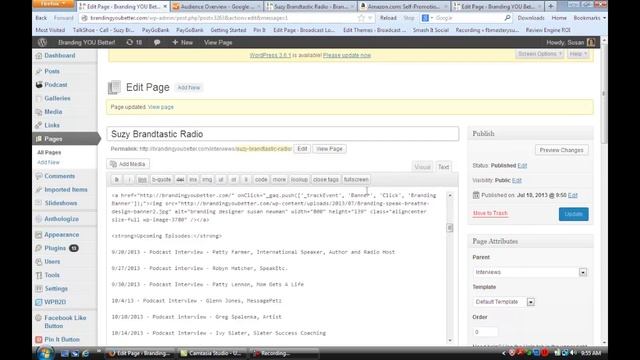Screen dimensions: 640x360
Task: Switch to Audience Overview Google tab
Action: pyautogui.click(x=216, y=7)
